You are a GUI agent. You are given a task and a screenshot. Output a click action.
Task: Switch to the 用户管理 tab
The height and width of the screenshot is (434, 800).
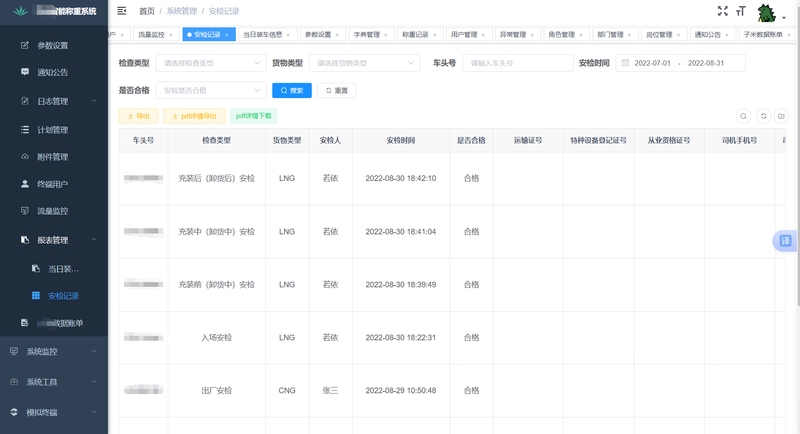[x=463, y=34]
